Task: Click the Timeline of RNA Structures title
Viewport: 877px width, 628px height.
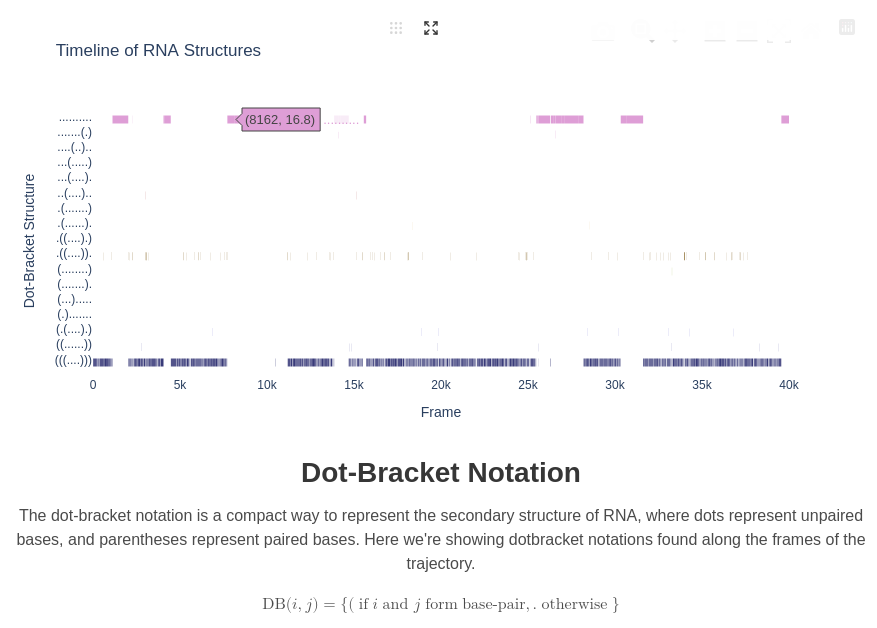Action: click(x=158, y=50)
